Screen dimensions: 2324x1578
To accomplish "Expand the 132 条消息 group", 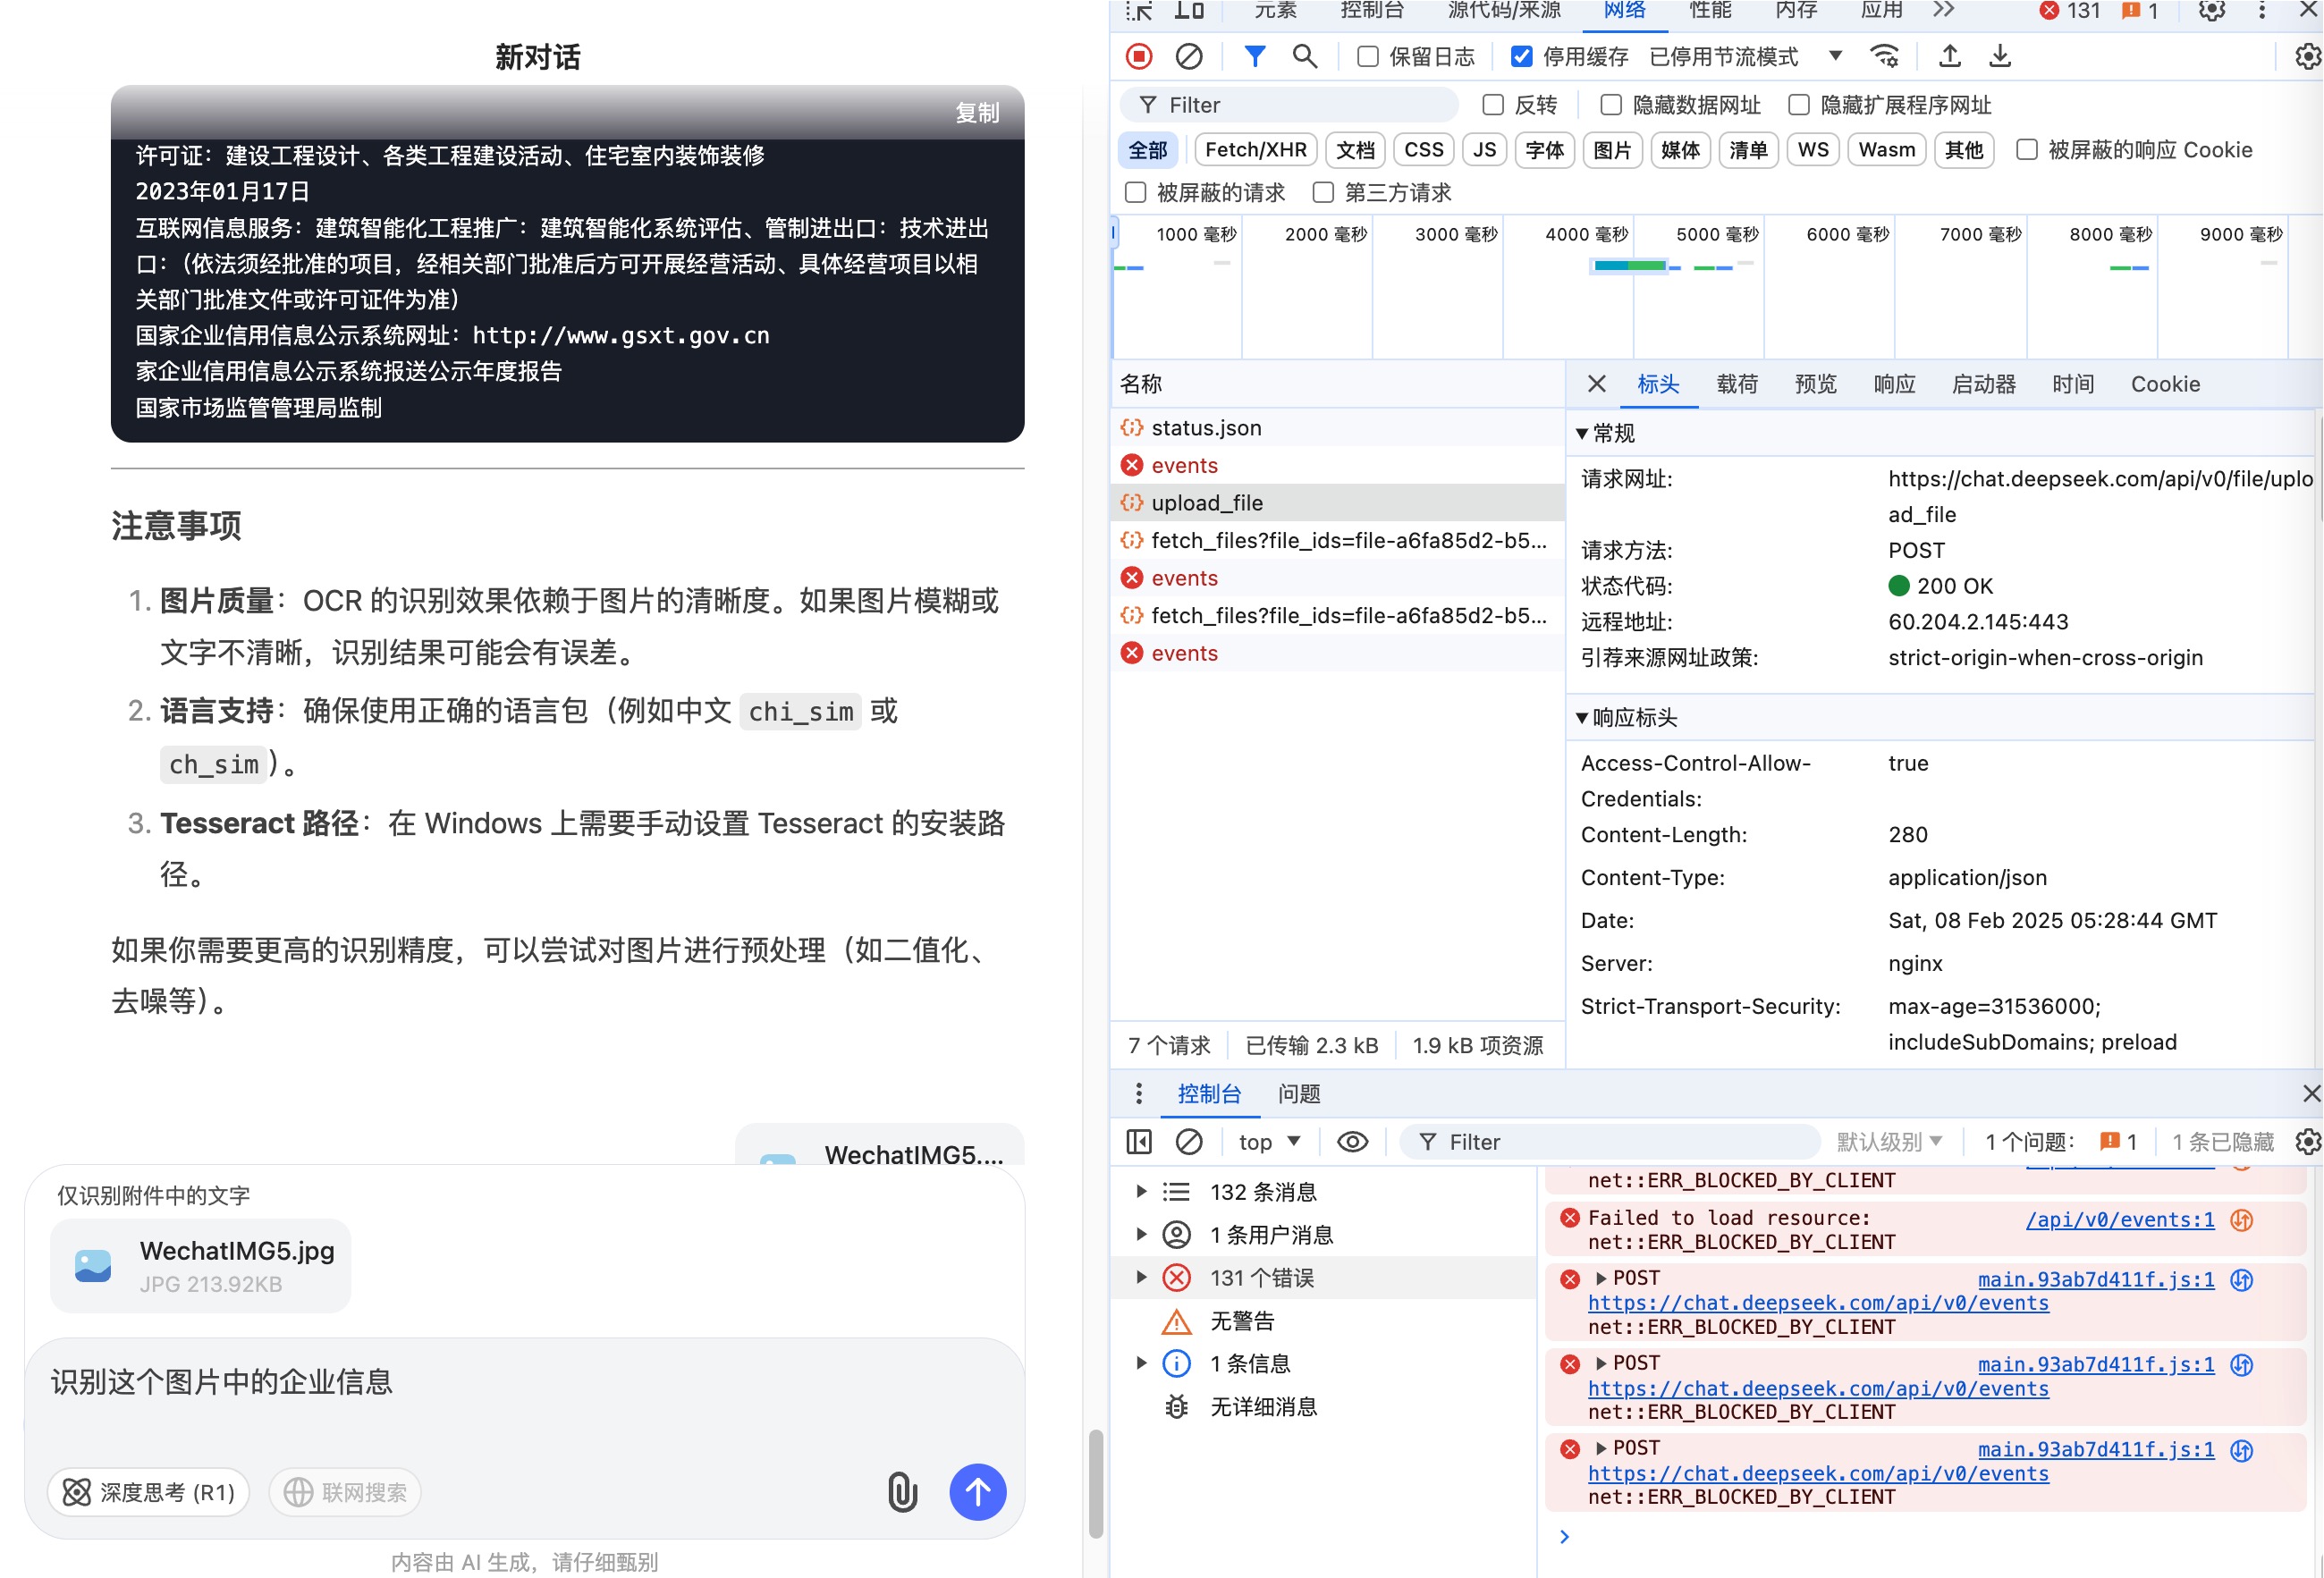I will coord(1141,1192).
